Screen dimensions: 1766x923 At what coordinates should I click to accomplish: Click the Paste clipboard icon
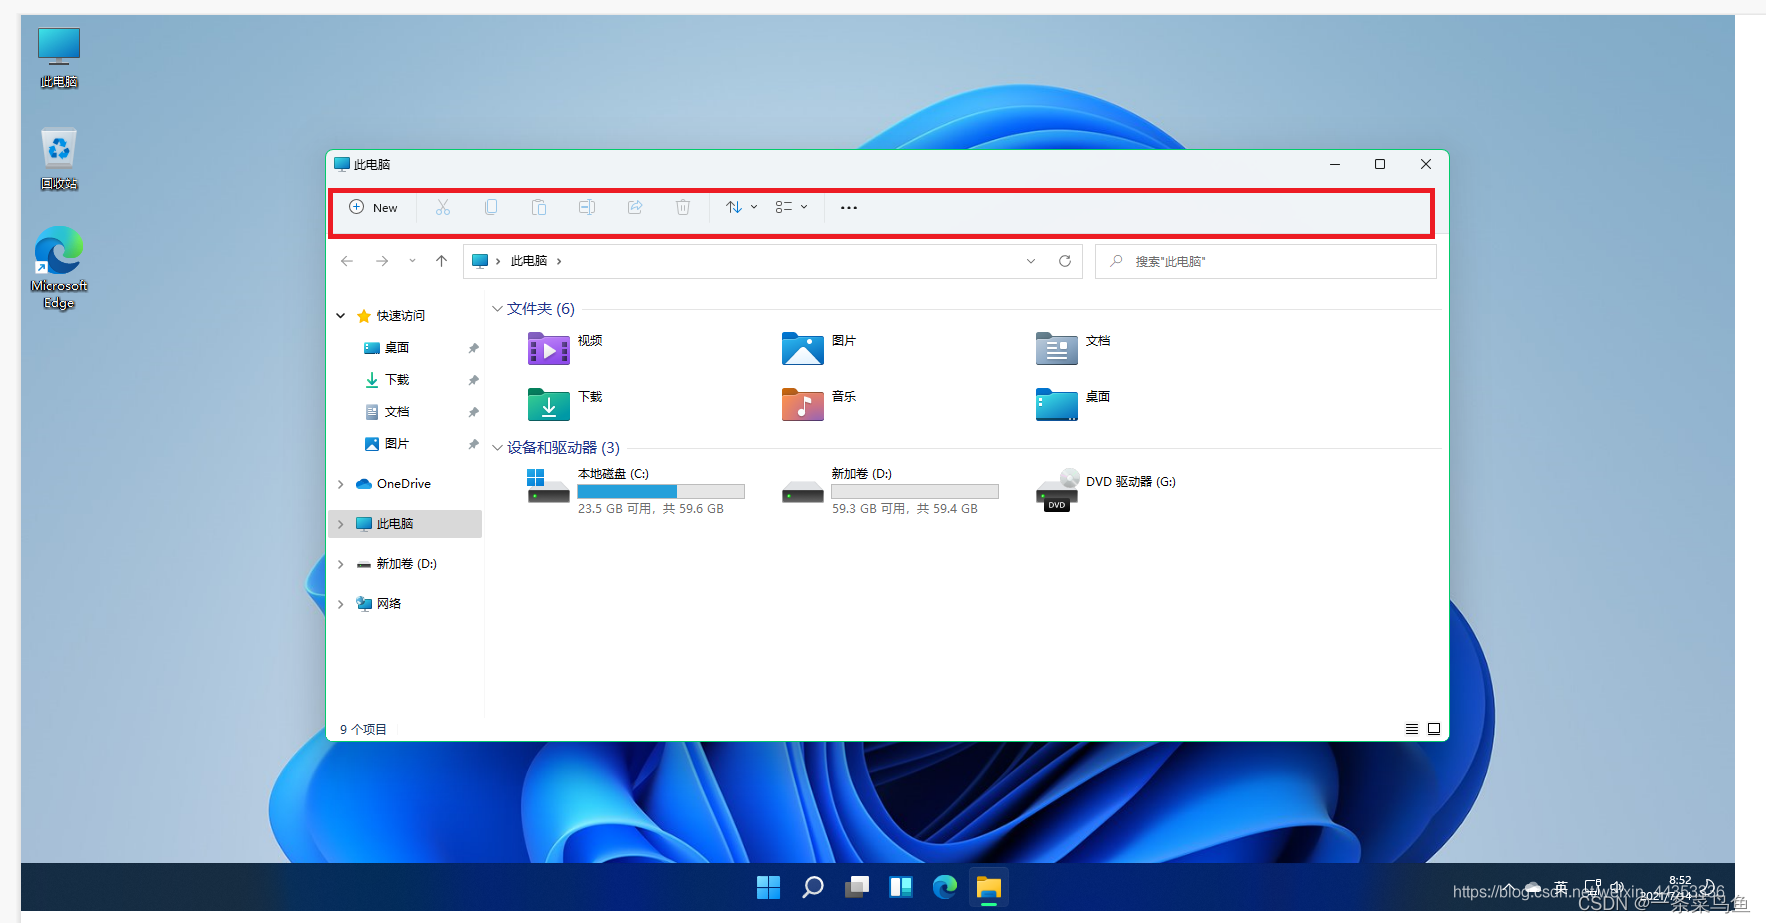[x=539, y=207]
